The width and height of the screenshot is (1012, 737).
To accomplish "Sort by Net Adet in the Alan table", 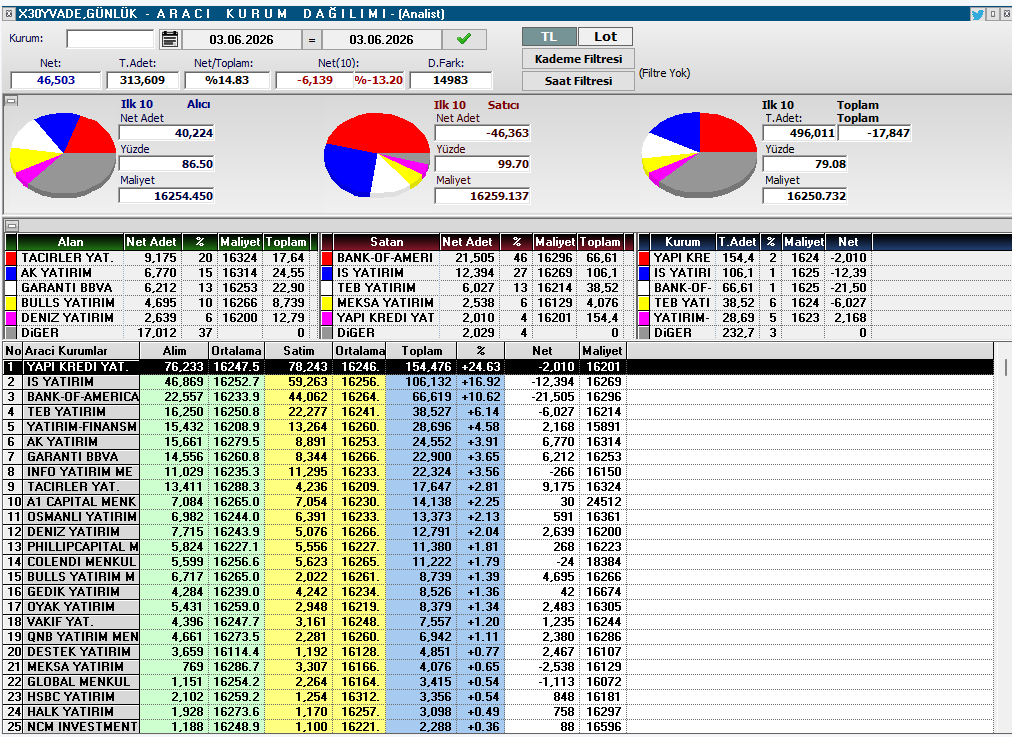I will tap(151, 242).
